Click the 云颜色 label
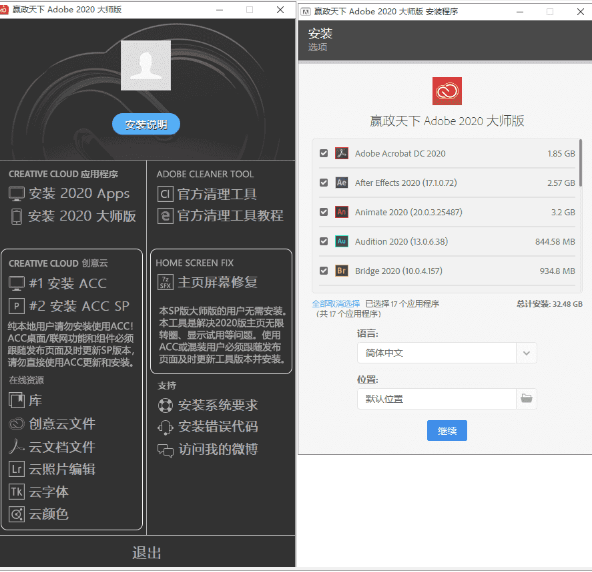The image size is (592, 572). [x=49, y=514]
